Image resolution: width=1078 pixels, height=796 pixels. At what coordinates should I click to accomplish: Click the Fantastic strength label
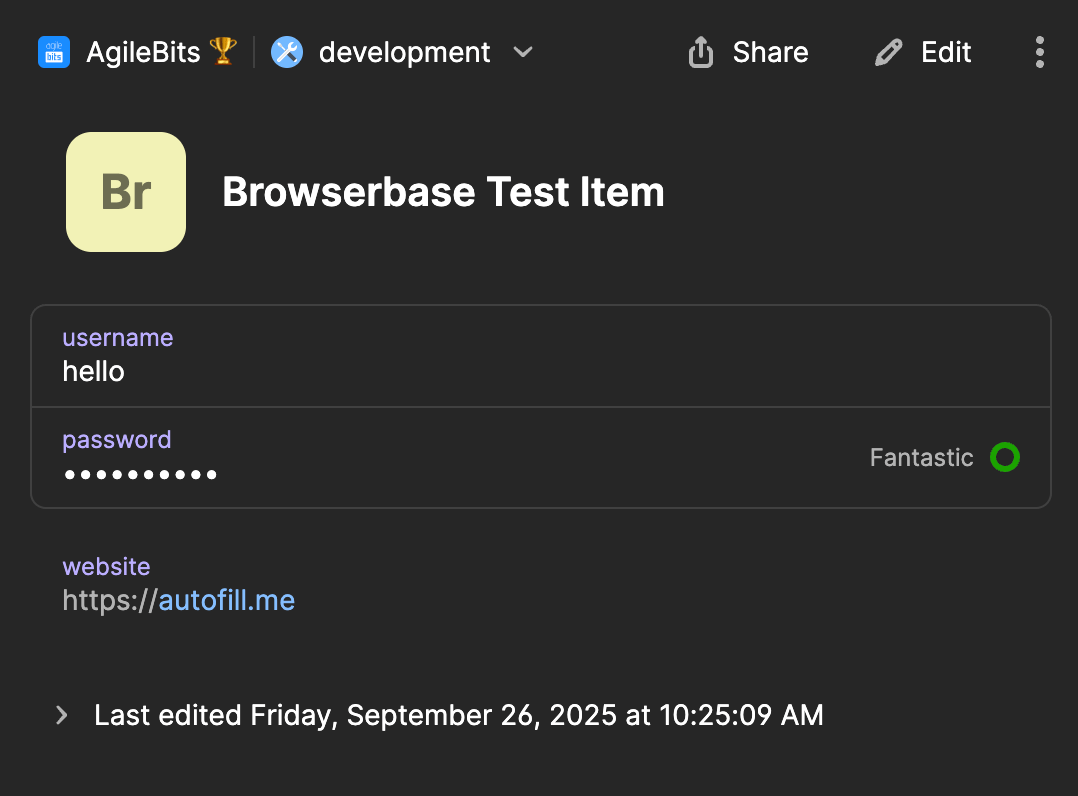pyautogui.click(x=921, y=458)
